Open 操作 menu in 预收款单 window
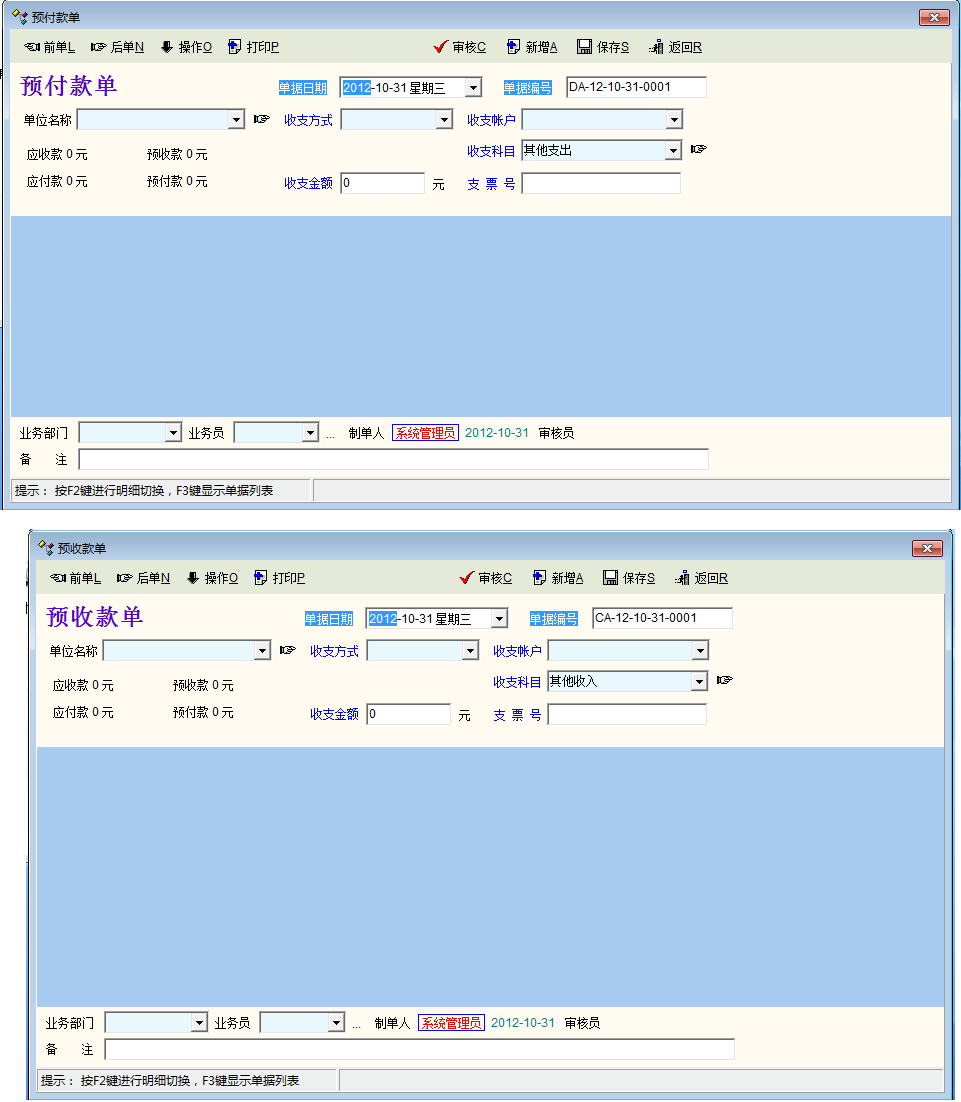This screenshot has width=961, height=1102. pyautogui.click(x=211, y=578)
